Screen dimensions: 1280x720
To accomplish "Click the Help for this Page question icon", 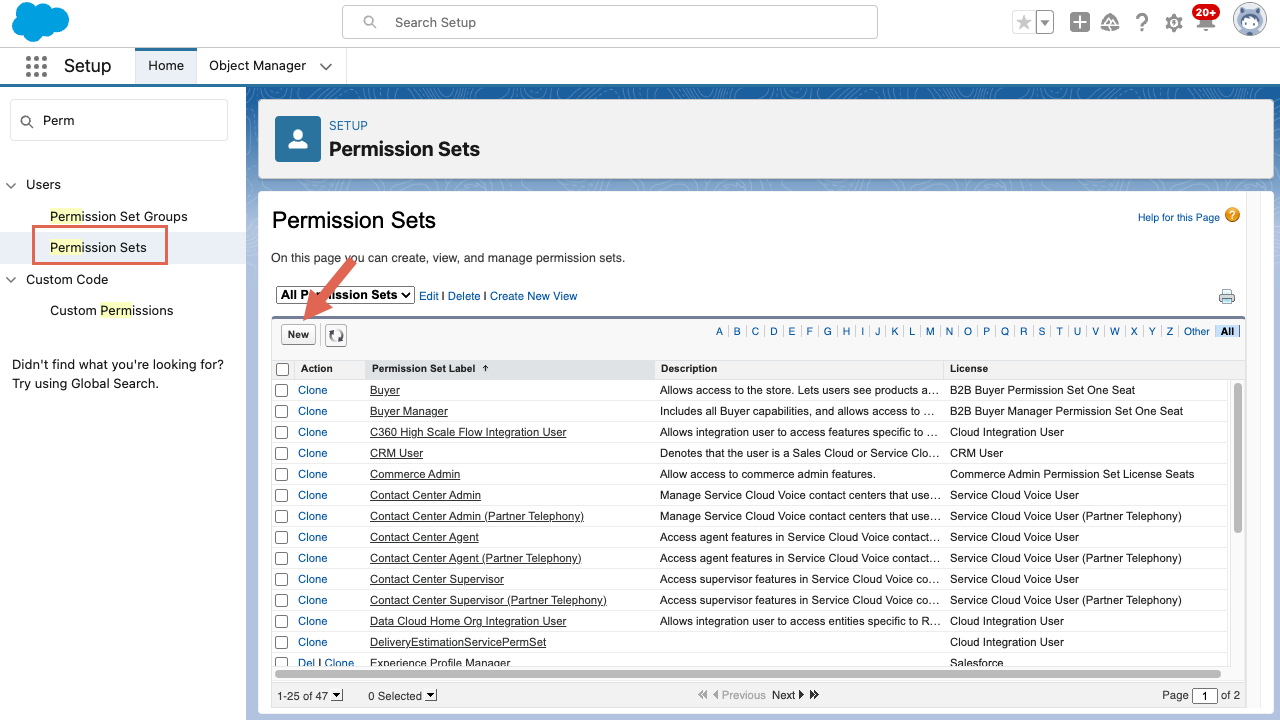I will tap(1232, 215).
